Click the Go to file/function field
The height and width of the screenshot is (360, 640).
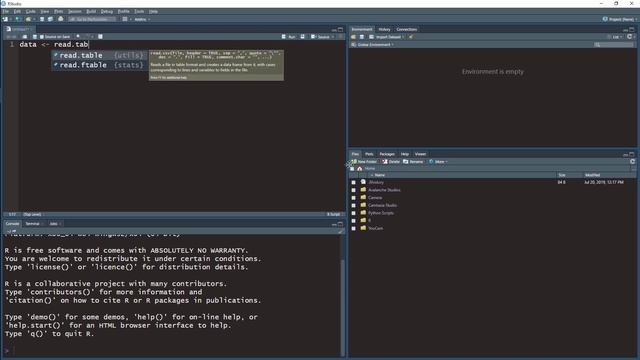pos(91,19)
